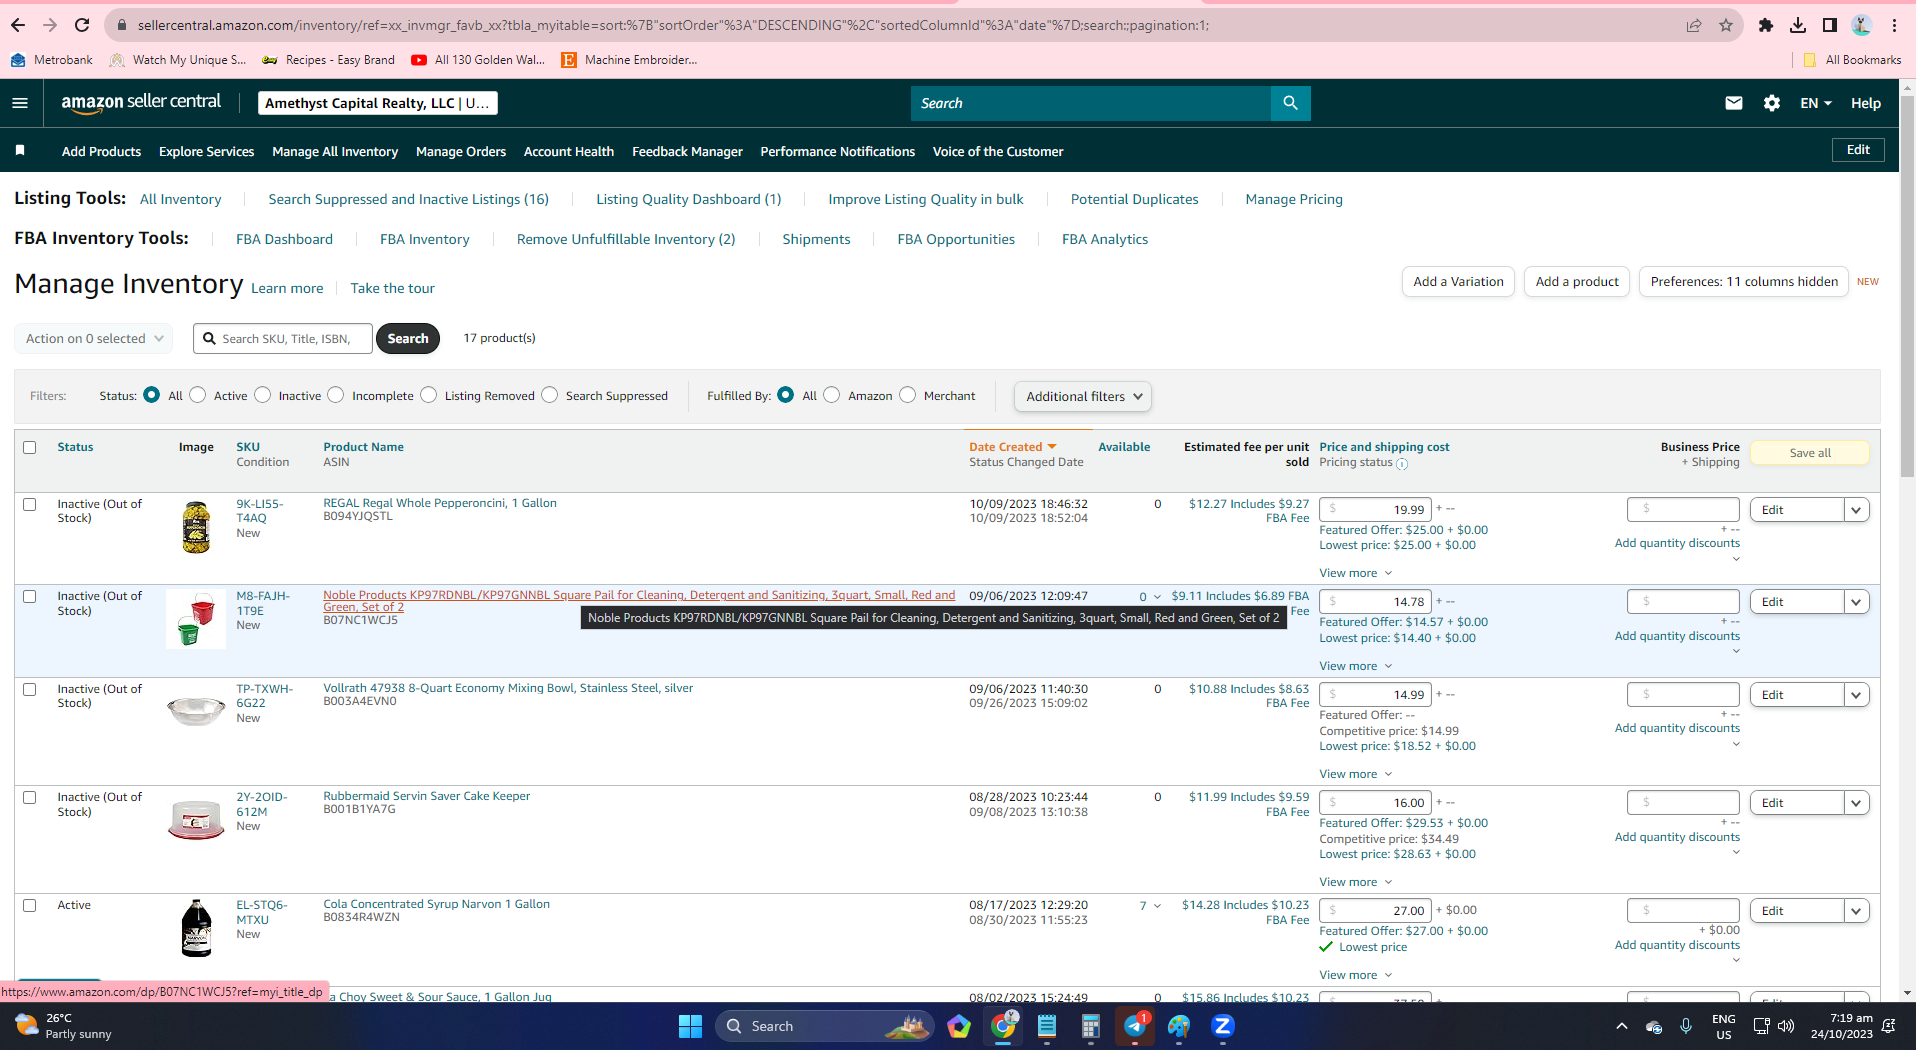Click the price field showing 19.99
Screen dimensions: 1916x1050
click(1375, 509)
